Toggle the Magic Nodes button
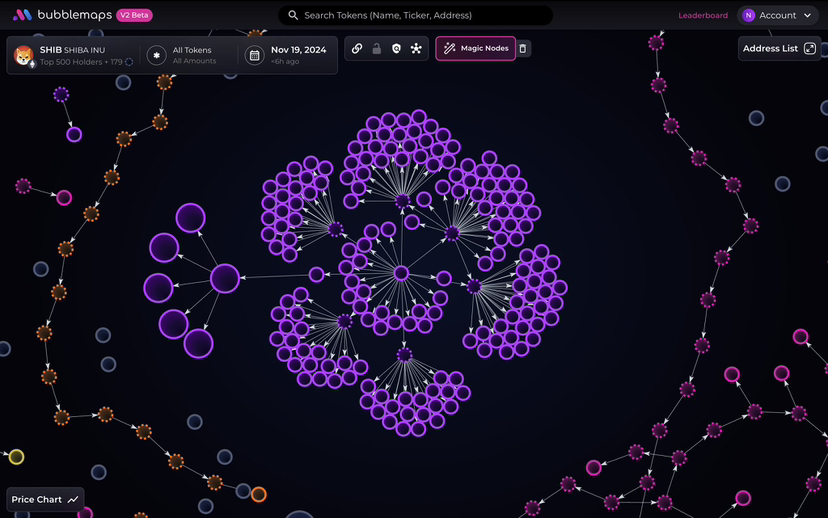 pyautogui.click(x=475, y=48)
